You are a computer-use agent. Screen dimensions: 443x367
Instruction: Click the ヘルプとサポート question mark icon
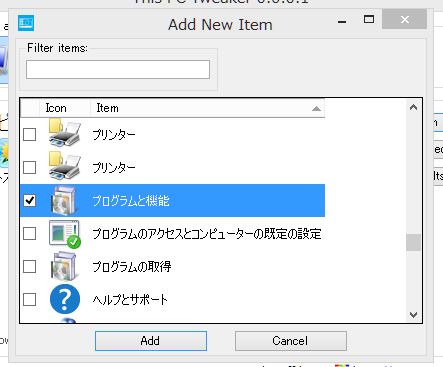65,299
